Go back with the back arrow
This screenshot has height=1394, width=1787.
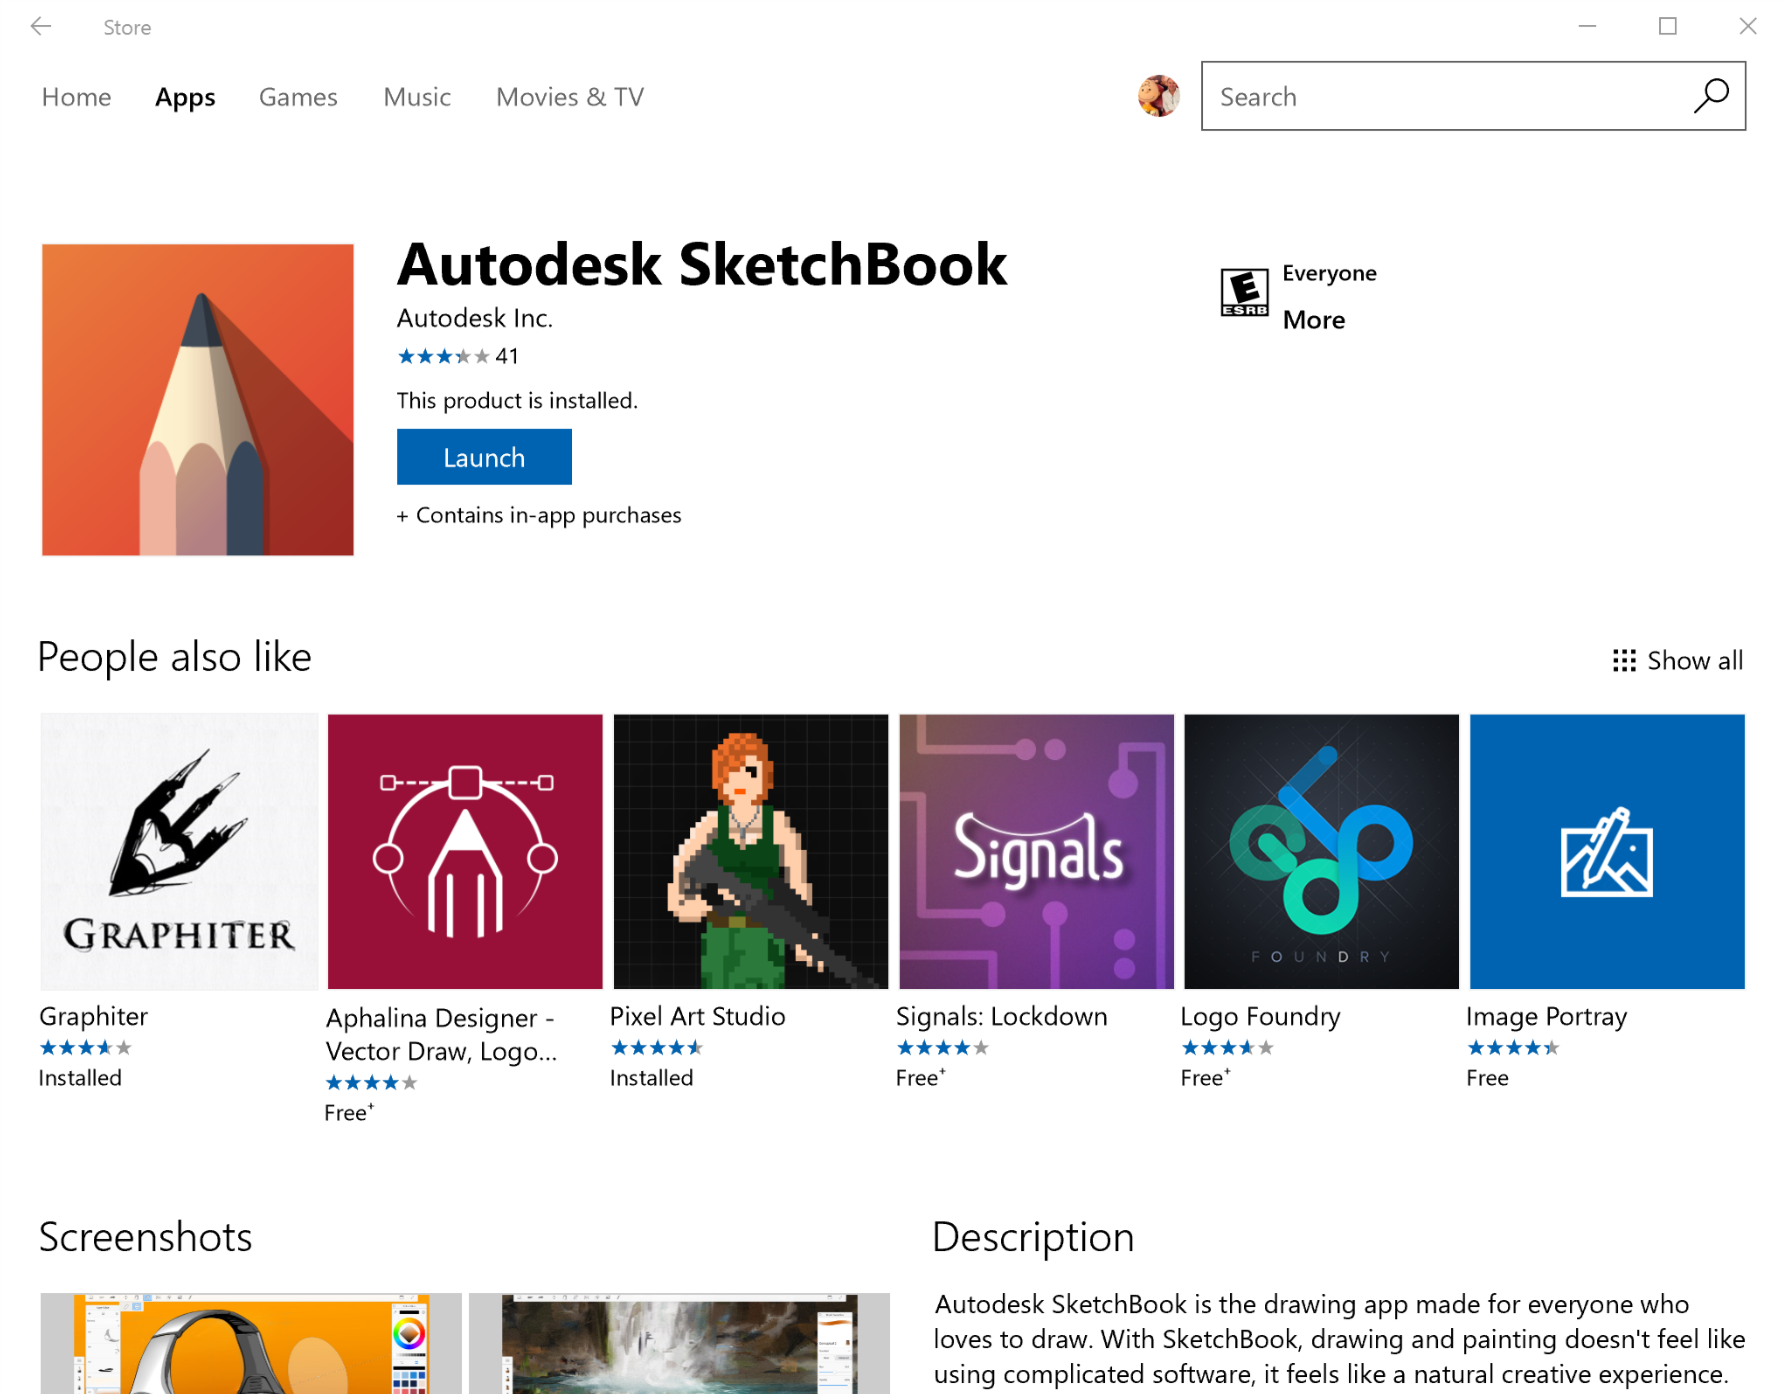pyautogui.click(x=41, y=27)
